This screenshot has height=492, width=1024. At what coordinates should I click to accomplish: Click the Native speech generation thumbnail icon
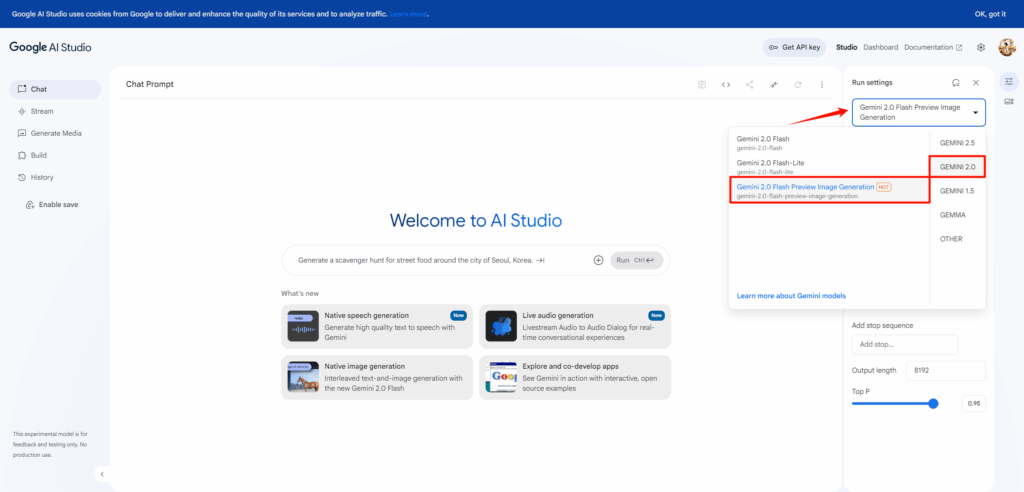tap(303, 326)
